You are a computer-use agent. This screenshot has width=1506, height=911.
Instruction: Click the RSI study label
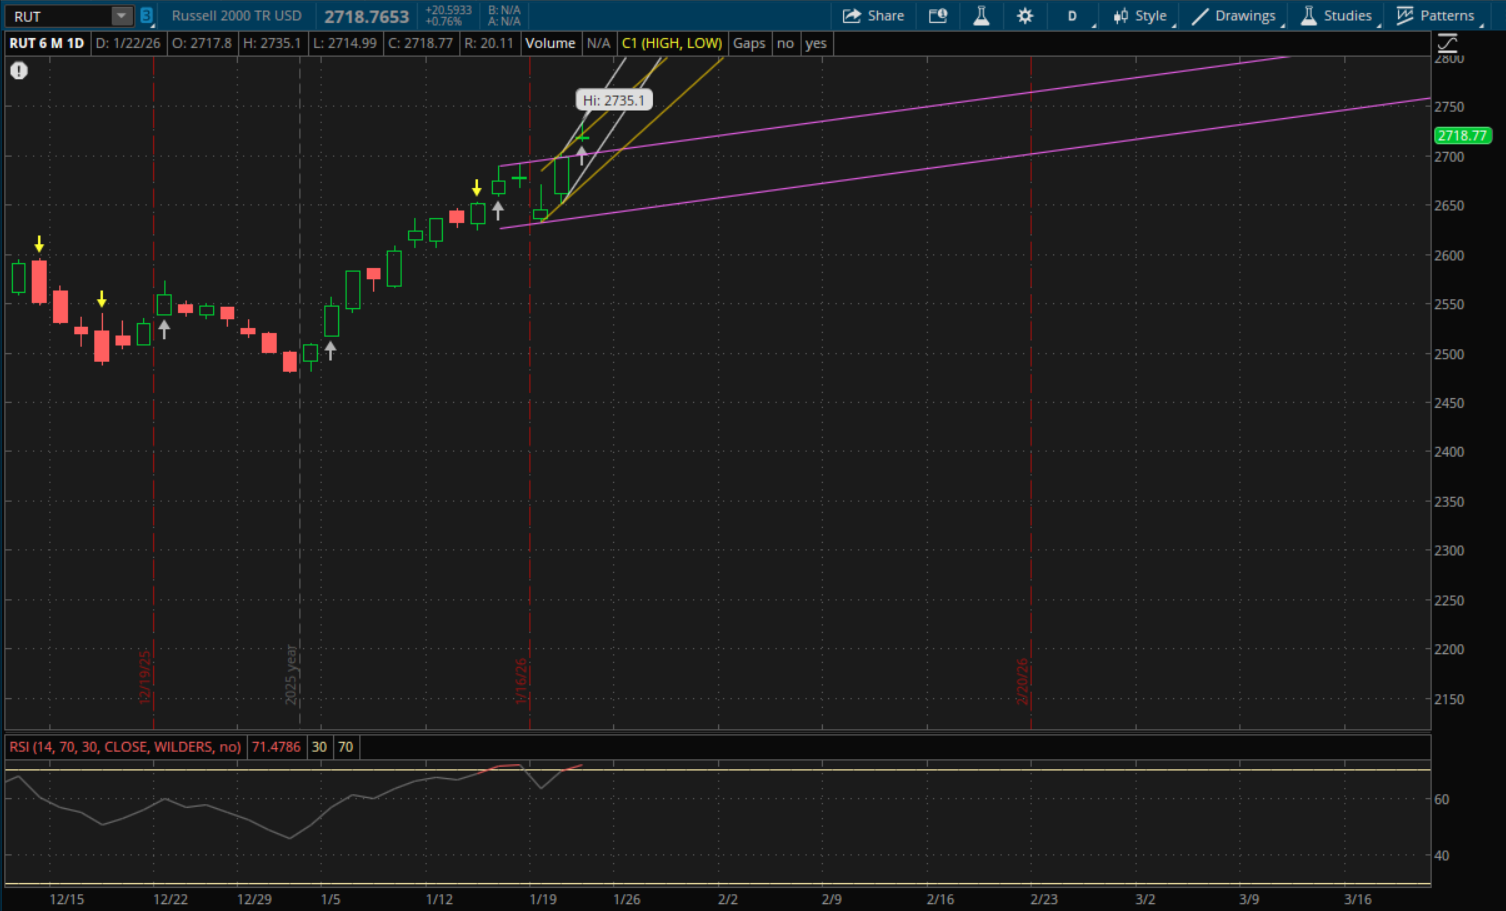125,747
